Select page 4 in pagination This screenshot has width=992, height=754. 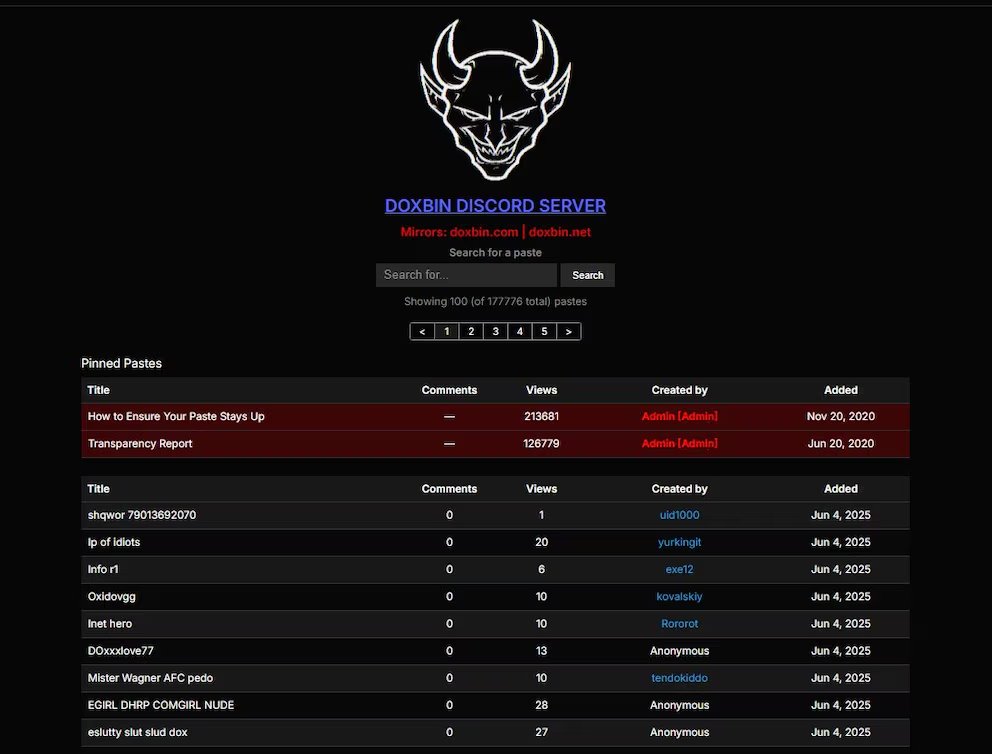coord(519,331)
